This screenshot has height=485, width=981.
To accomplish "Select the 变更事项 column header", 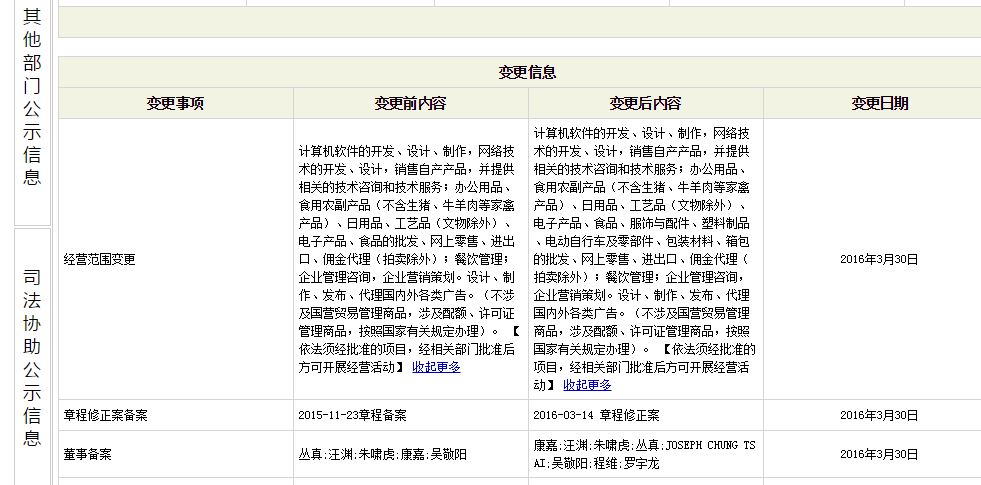I will click(175, 103).
